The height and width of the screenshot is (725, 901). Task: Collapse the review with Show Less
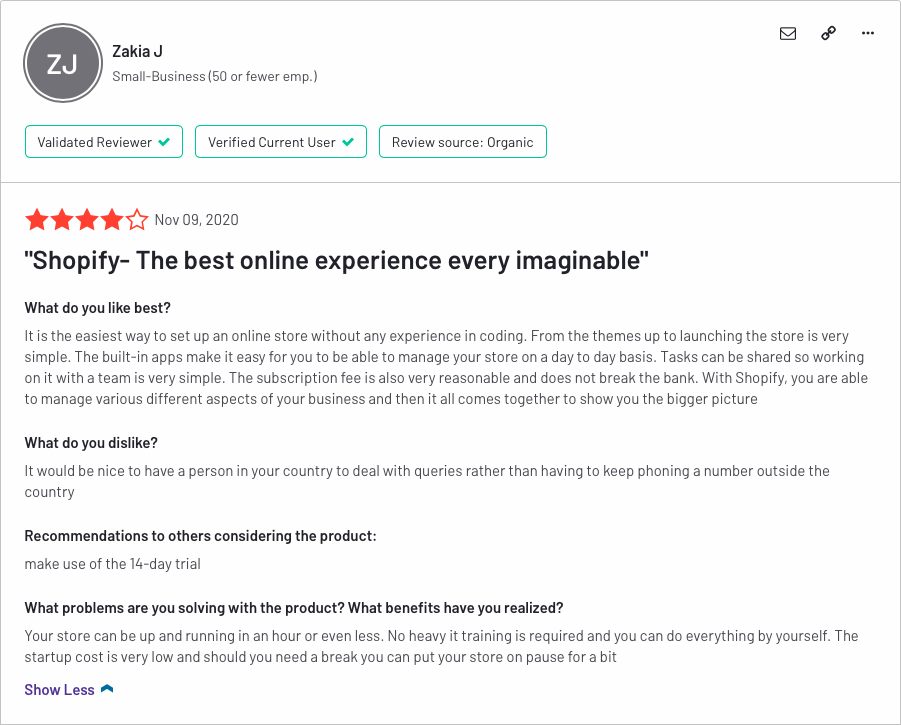tap(59, 689)
